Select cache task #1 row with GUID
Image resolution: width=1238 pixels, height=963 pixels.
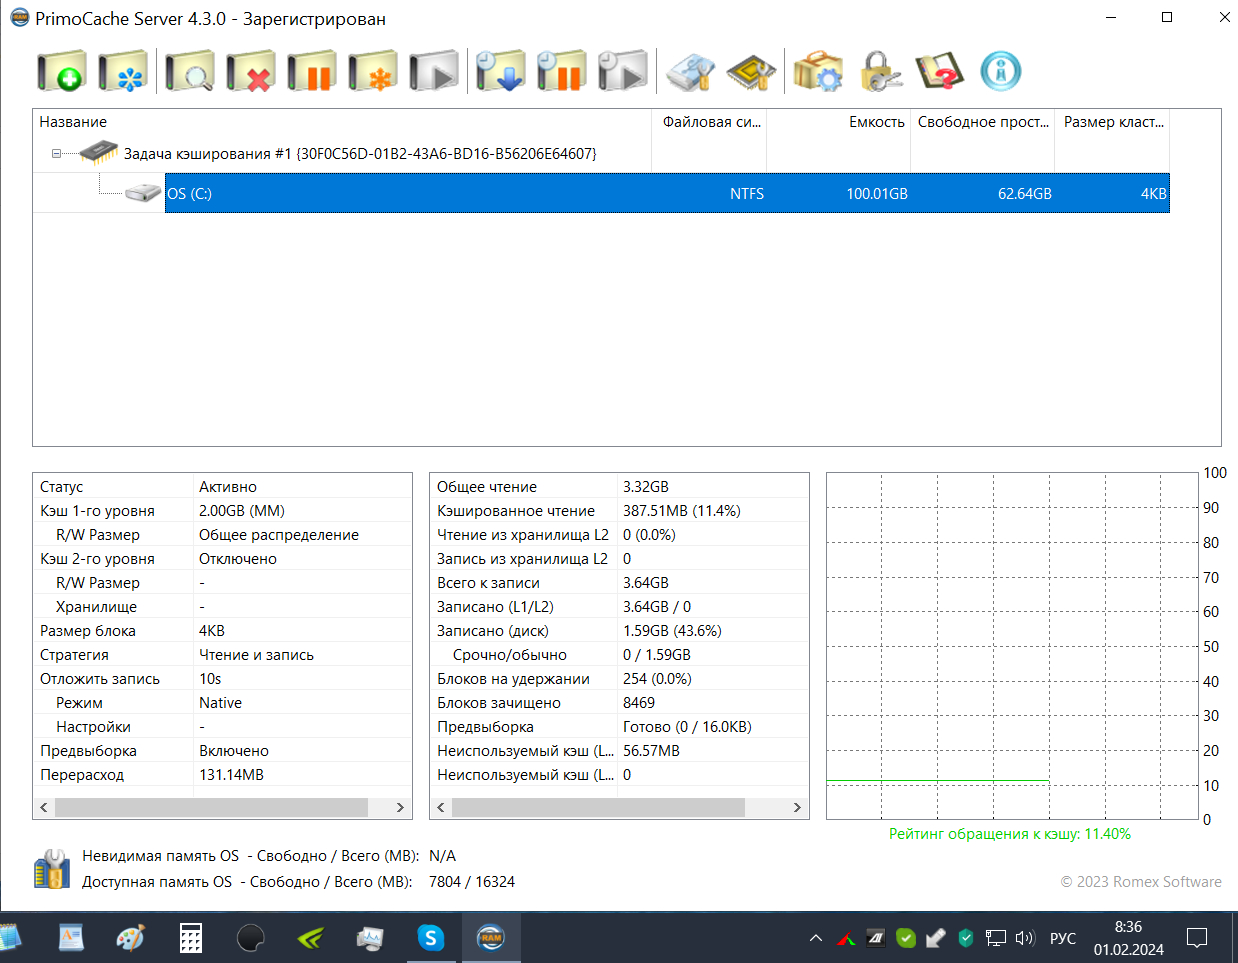click(x=360, y=154)
